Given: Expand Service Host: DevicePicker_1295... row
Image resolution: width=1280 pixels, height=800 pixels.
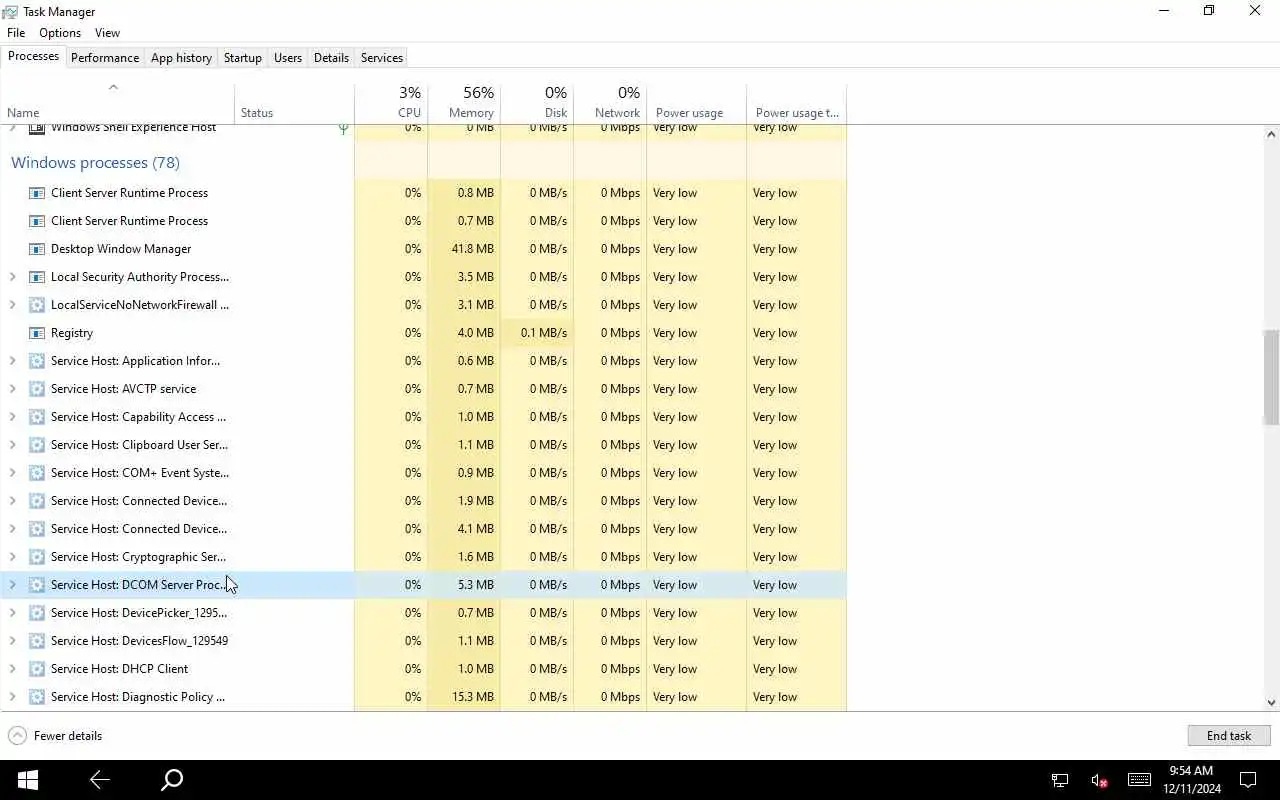Looking at the screenshot, I should tap(12, 613).
